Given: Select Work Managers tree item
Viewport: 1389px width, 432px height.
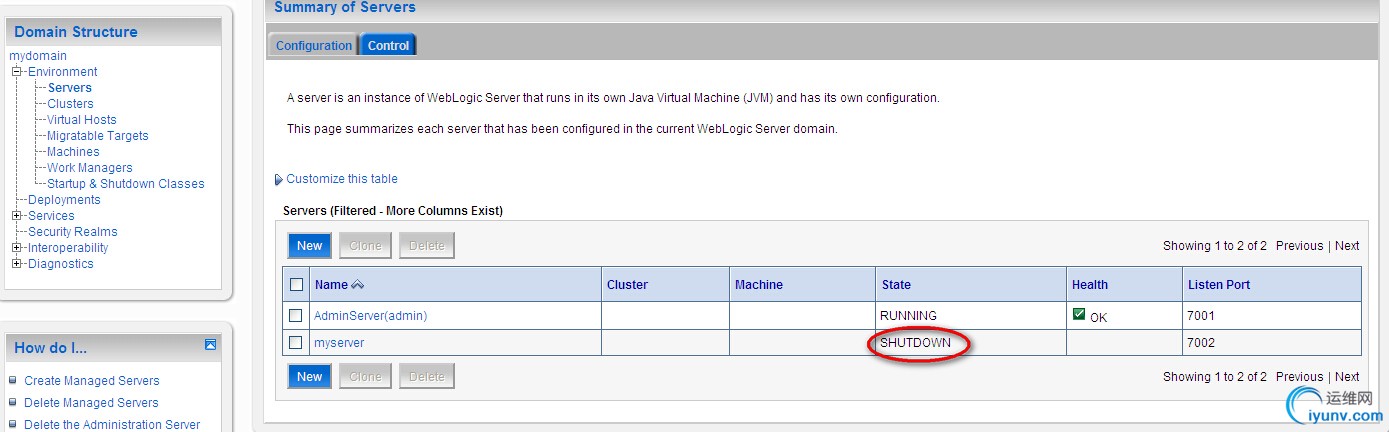Looking at the screenshot, I should coord(90,168).
